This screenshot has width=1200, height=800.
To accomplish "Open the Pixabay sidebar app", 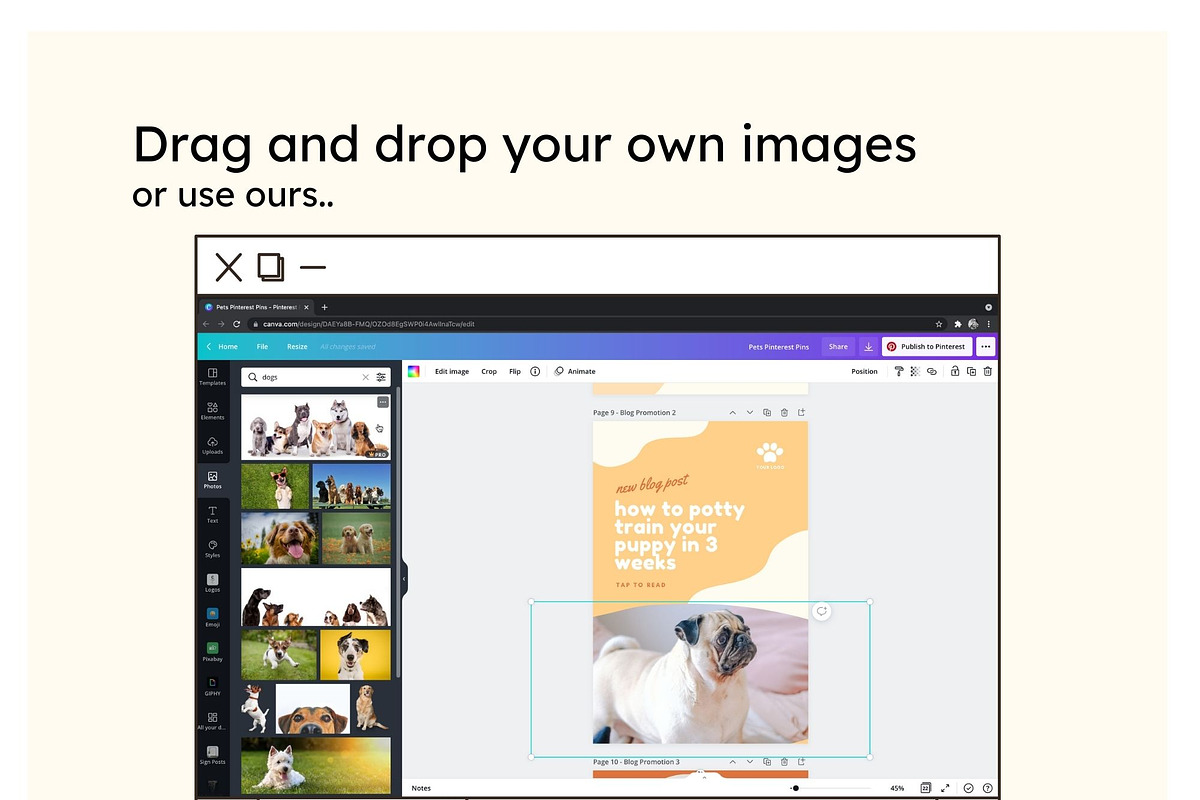I will click(x=212, y=651).
